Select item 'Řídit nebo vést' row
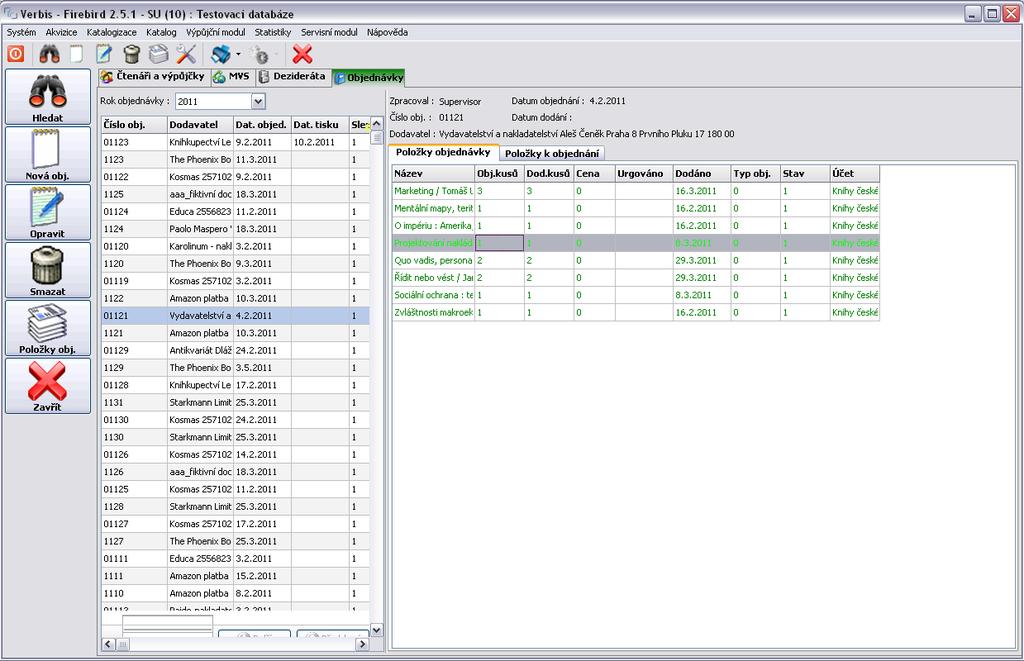1024x661 pixels. 635,278
